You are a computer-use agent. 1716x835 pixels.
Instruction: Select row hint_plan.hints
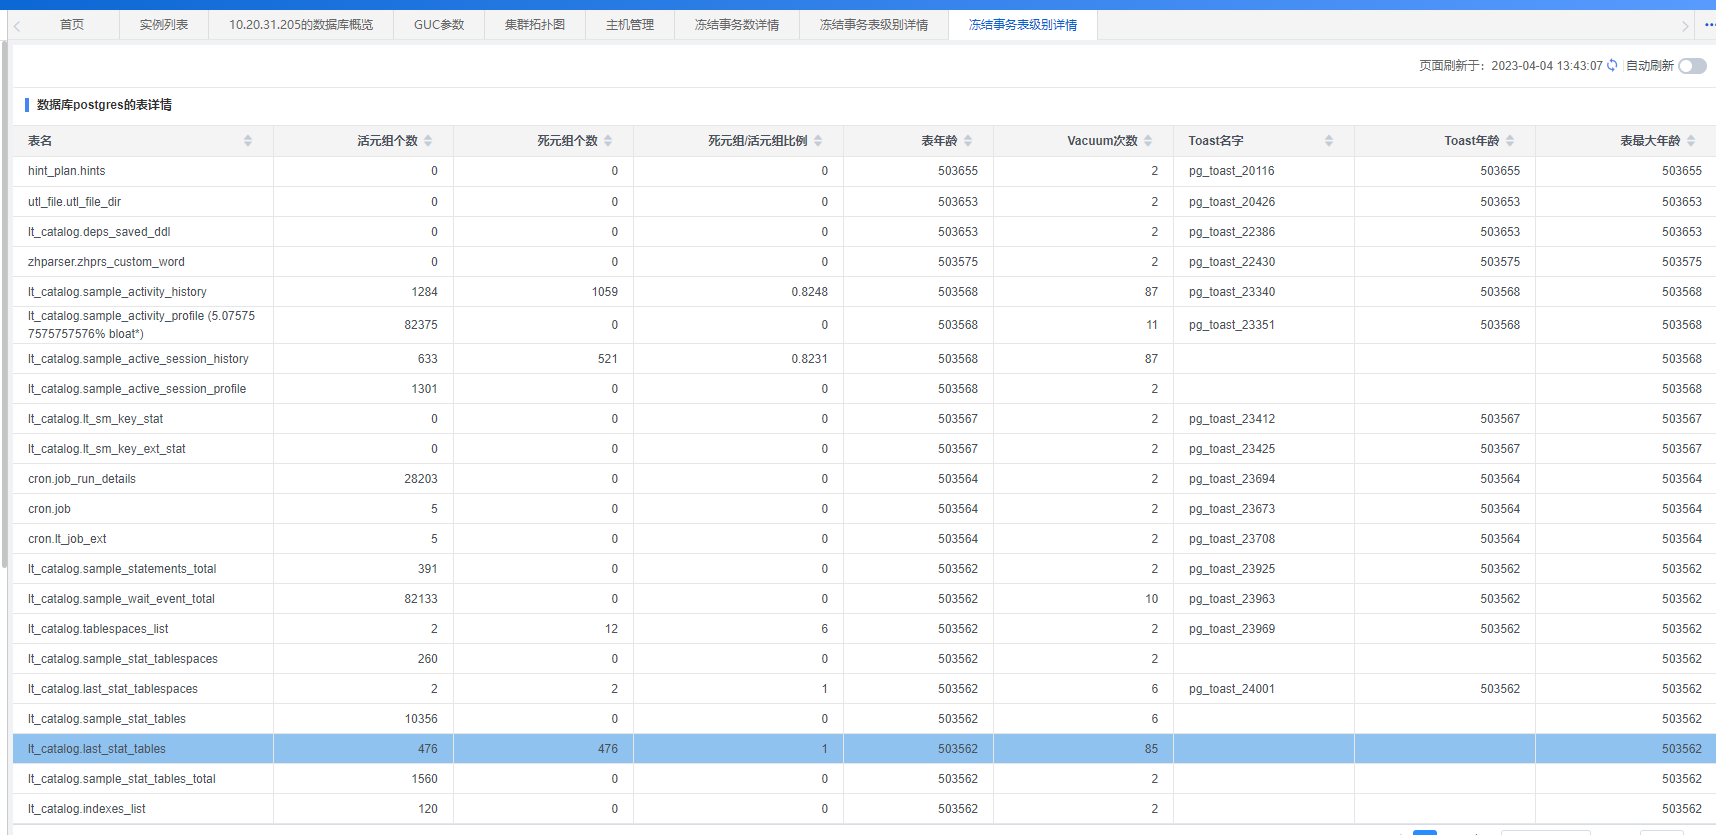(x=864, y=171)
